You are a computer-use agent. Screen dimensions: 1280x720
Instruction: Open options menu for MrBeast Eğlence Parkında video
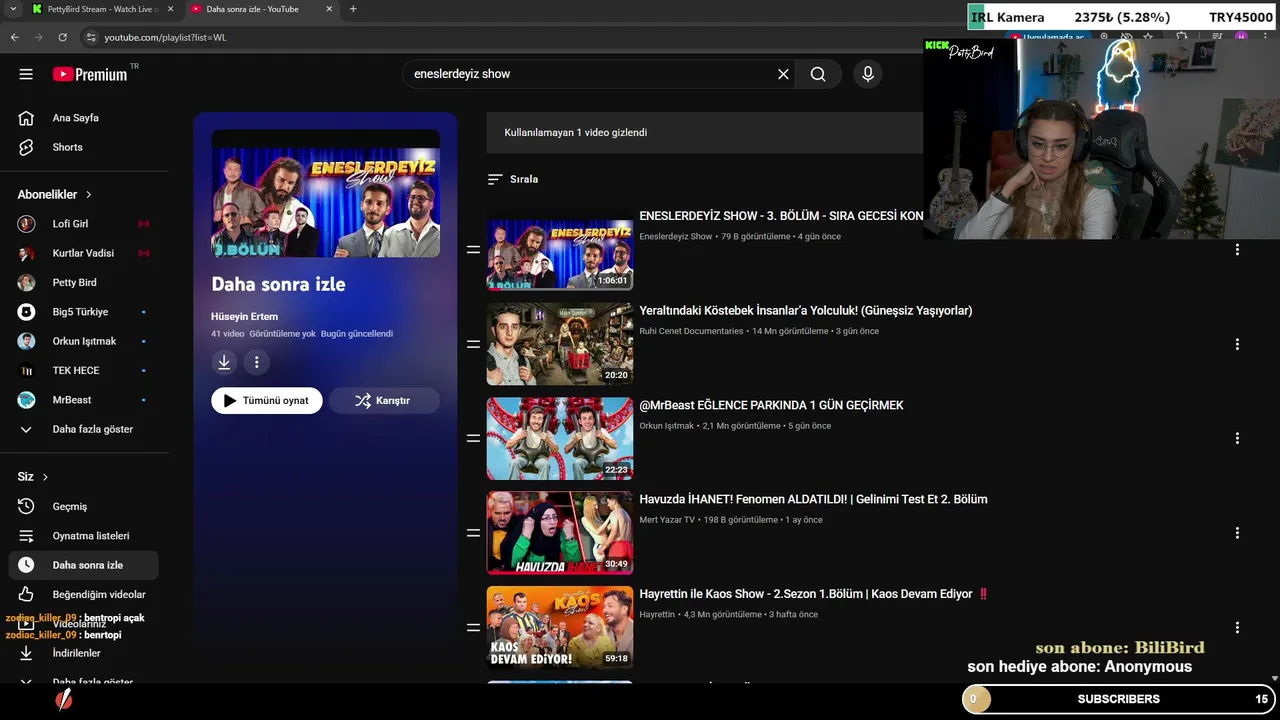coord(1237,438)
